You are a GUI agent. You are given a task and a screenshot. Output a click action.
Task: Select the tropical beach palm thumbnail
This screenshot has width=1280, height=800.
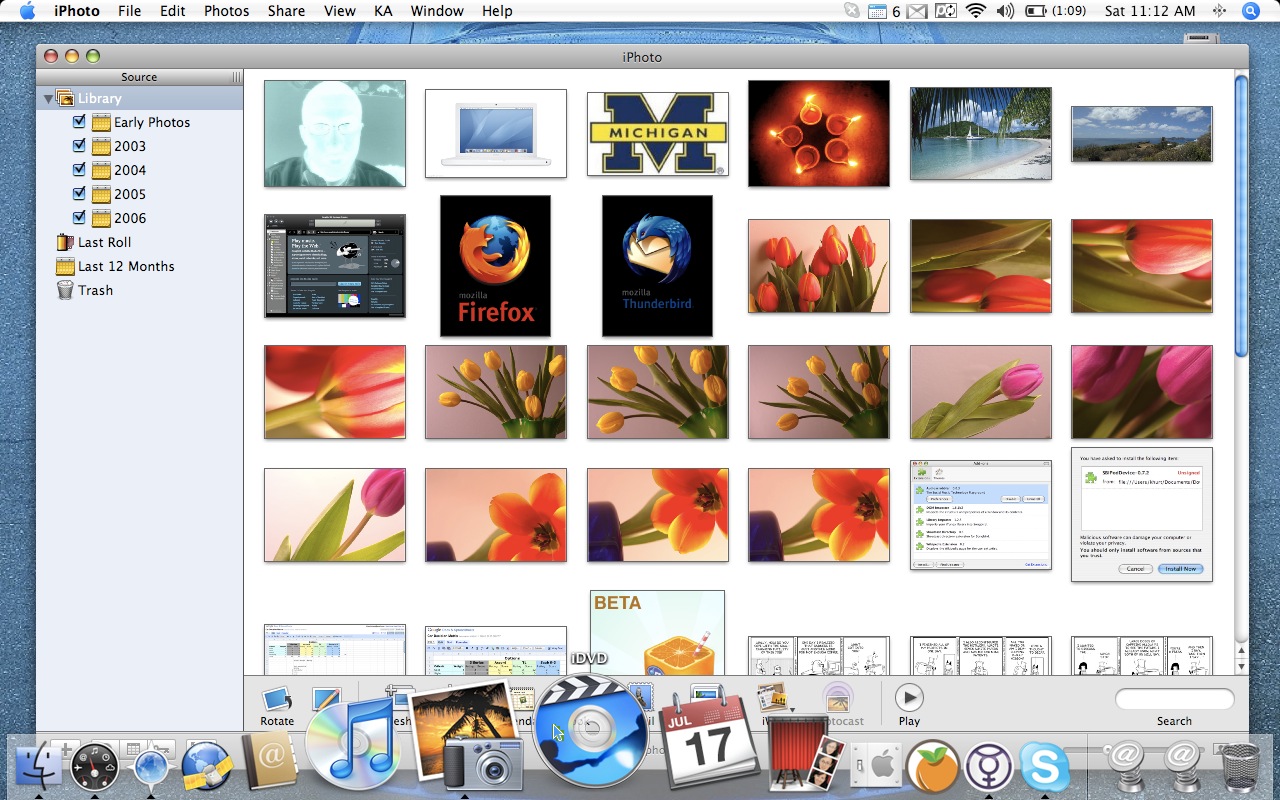pyautogui.click(x=980, y=133)
